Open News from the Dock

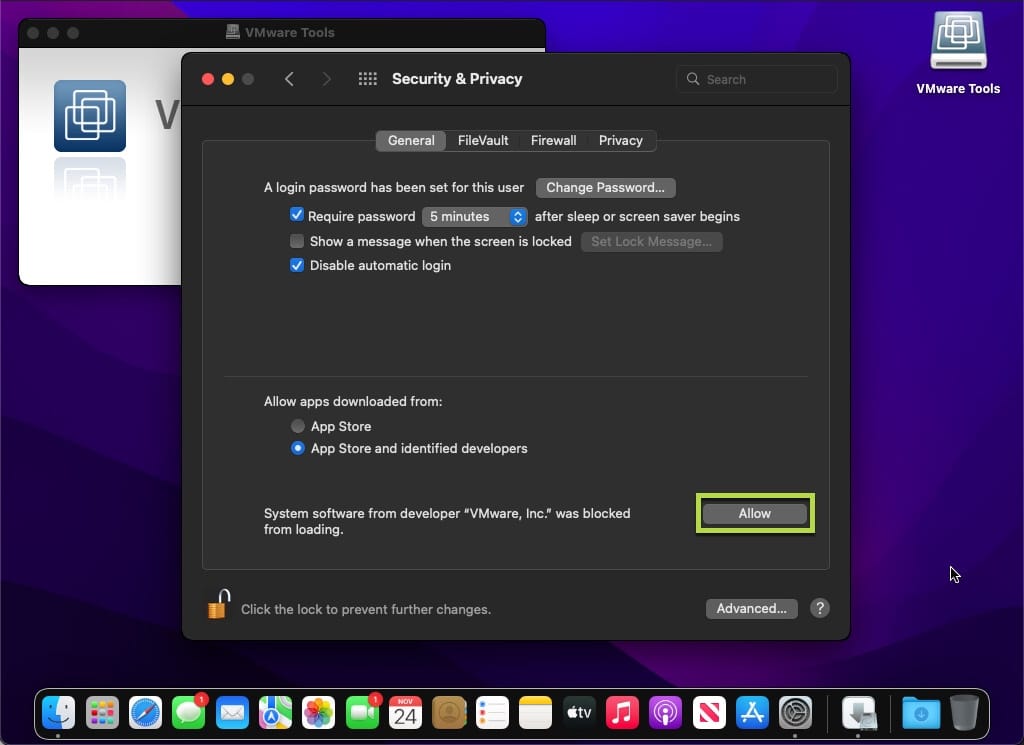pyautogui.click(x=709, y=712)
